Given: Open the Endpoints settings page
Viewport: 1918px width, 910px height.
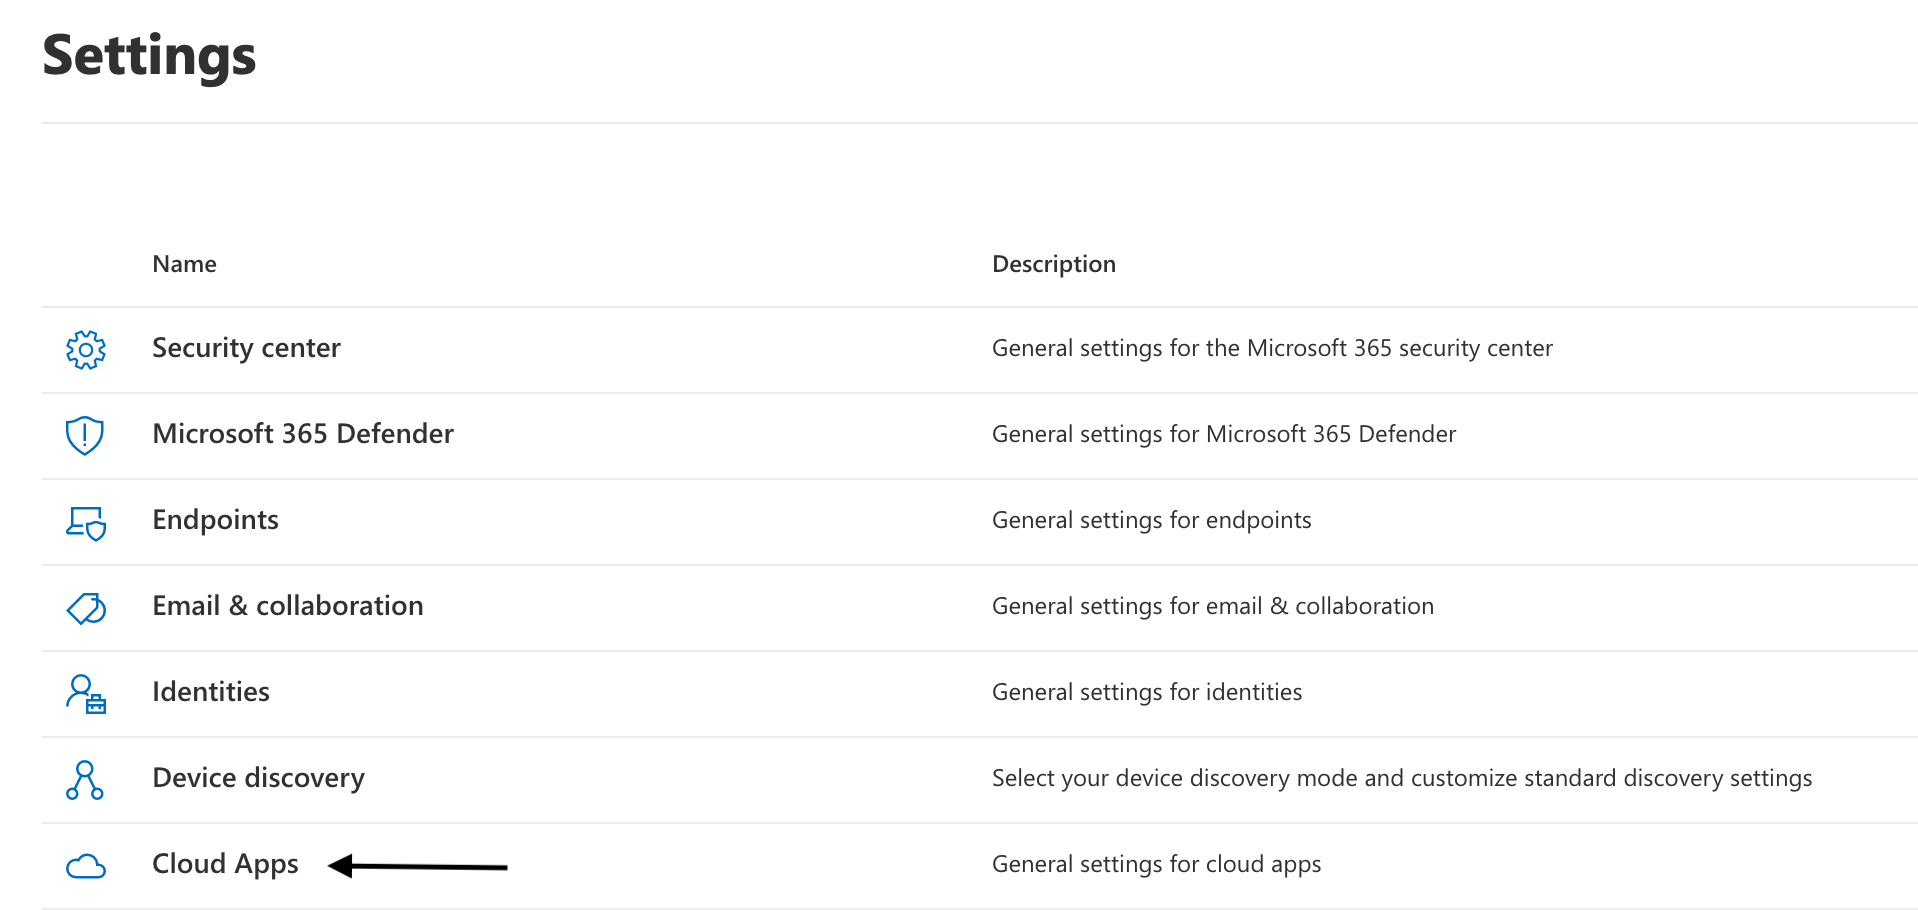Looking at the screenshot, I should [215, 520].
